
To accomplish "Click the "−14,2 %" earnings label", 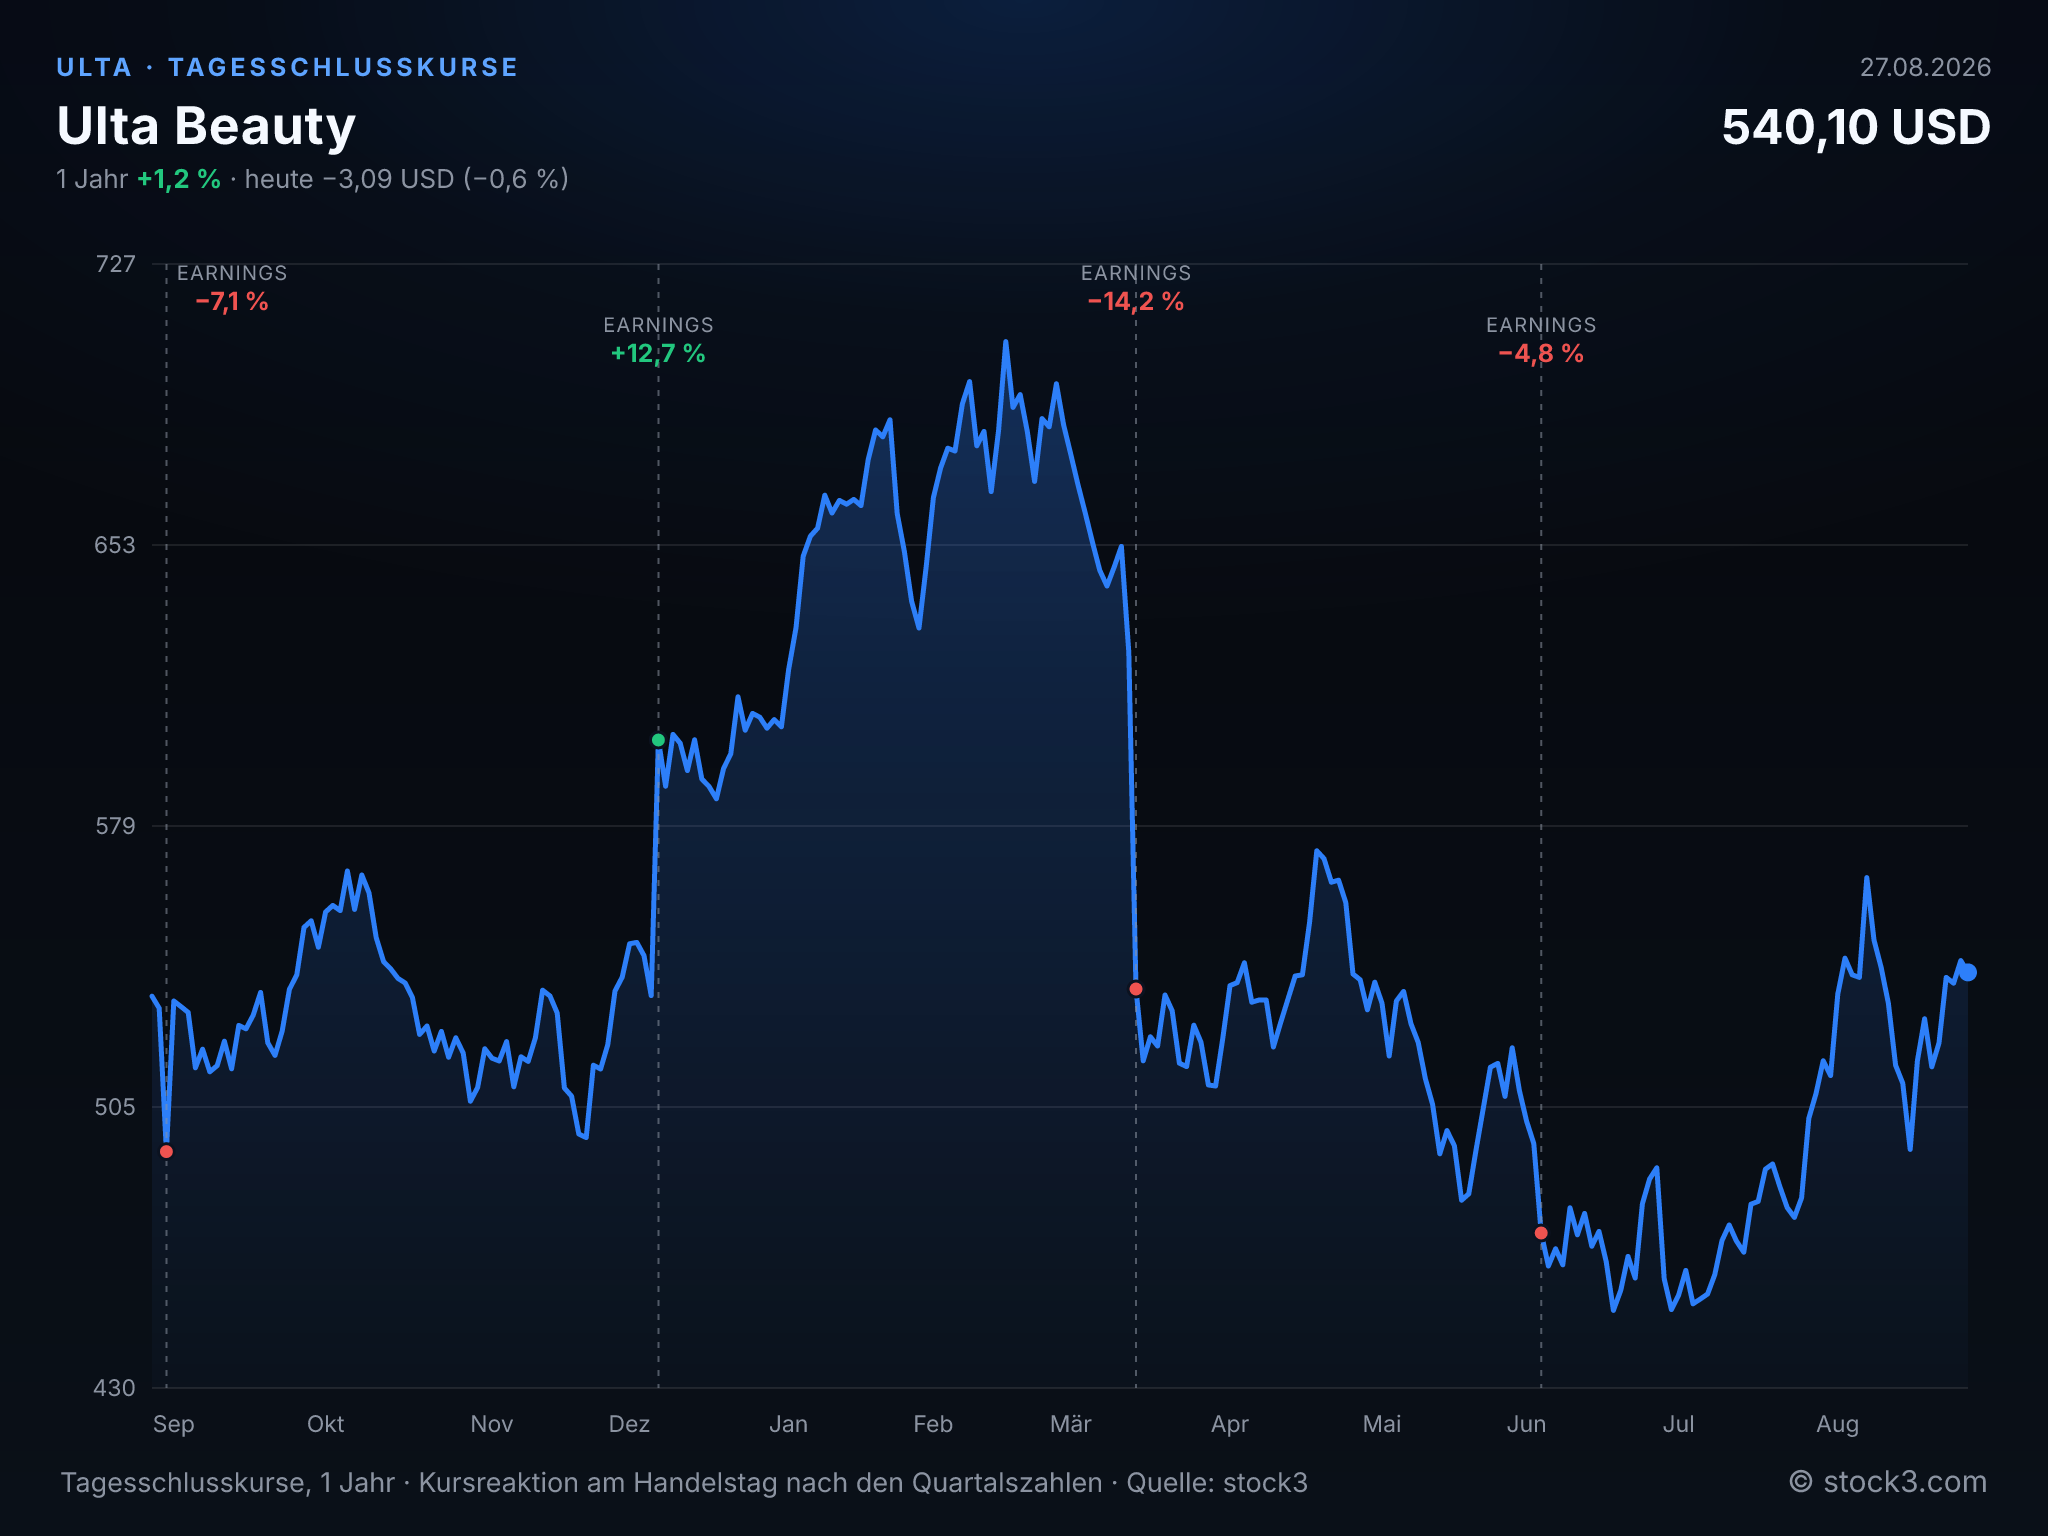I will [x=1136, y=302].
